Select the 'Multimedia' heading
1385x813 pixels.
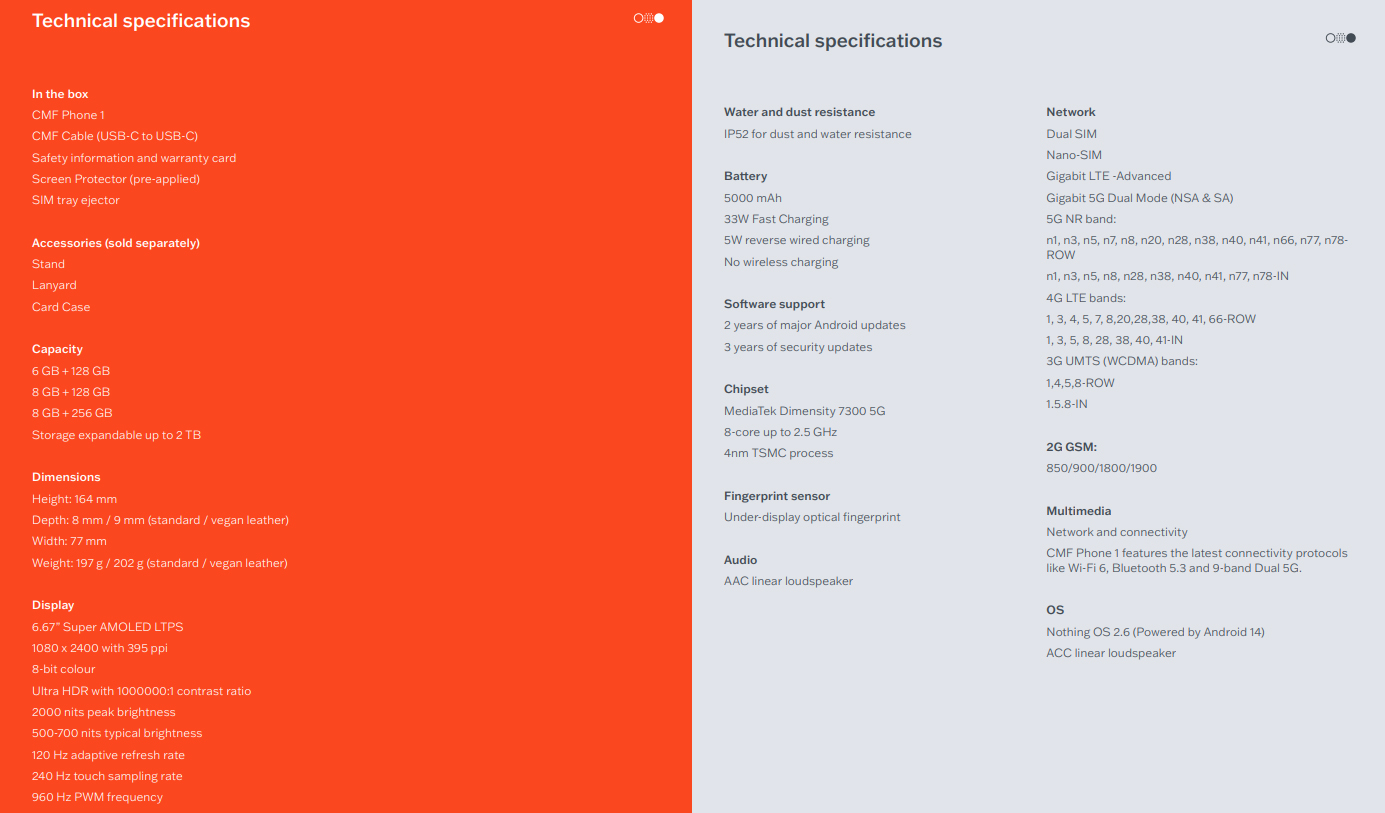(x=1079, y=511)
